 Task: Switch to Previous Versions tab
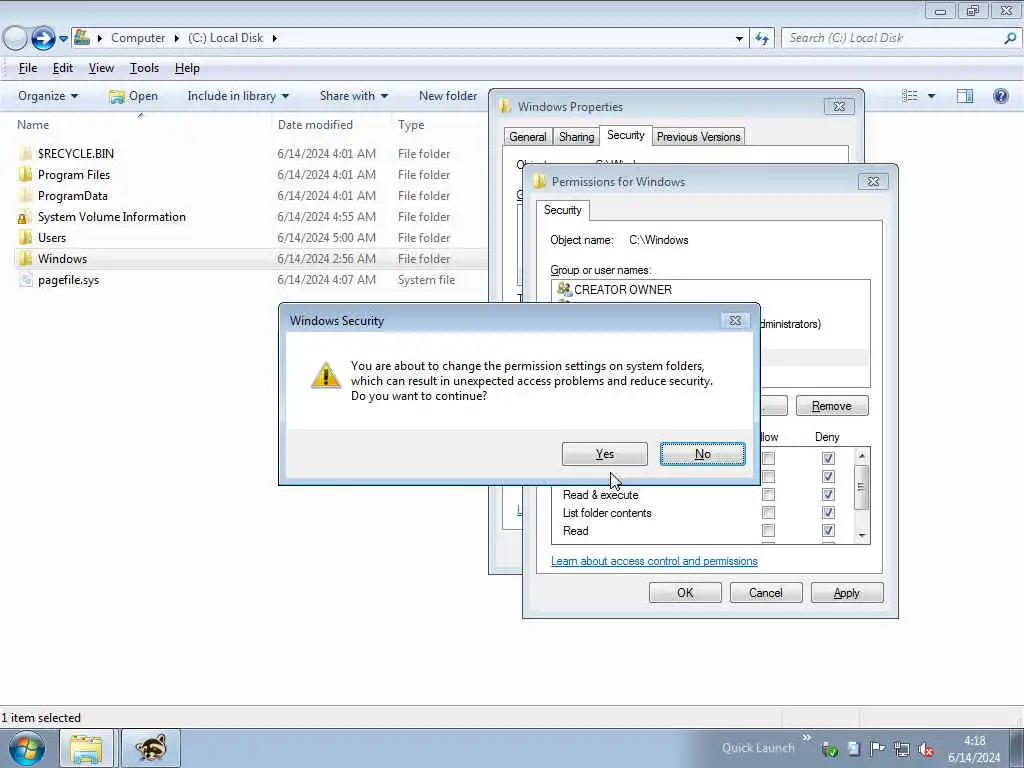click(698, 136)
